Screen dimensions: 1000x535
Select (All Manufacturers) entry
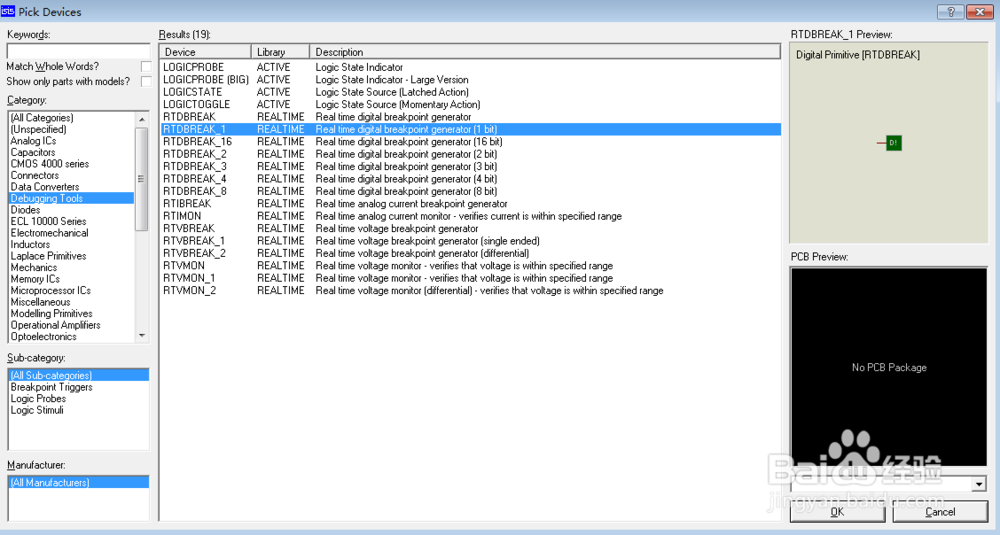tap(78, 483)
